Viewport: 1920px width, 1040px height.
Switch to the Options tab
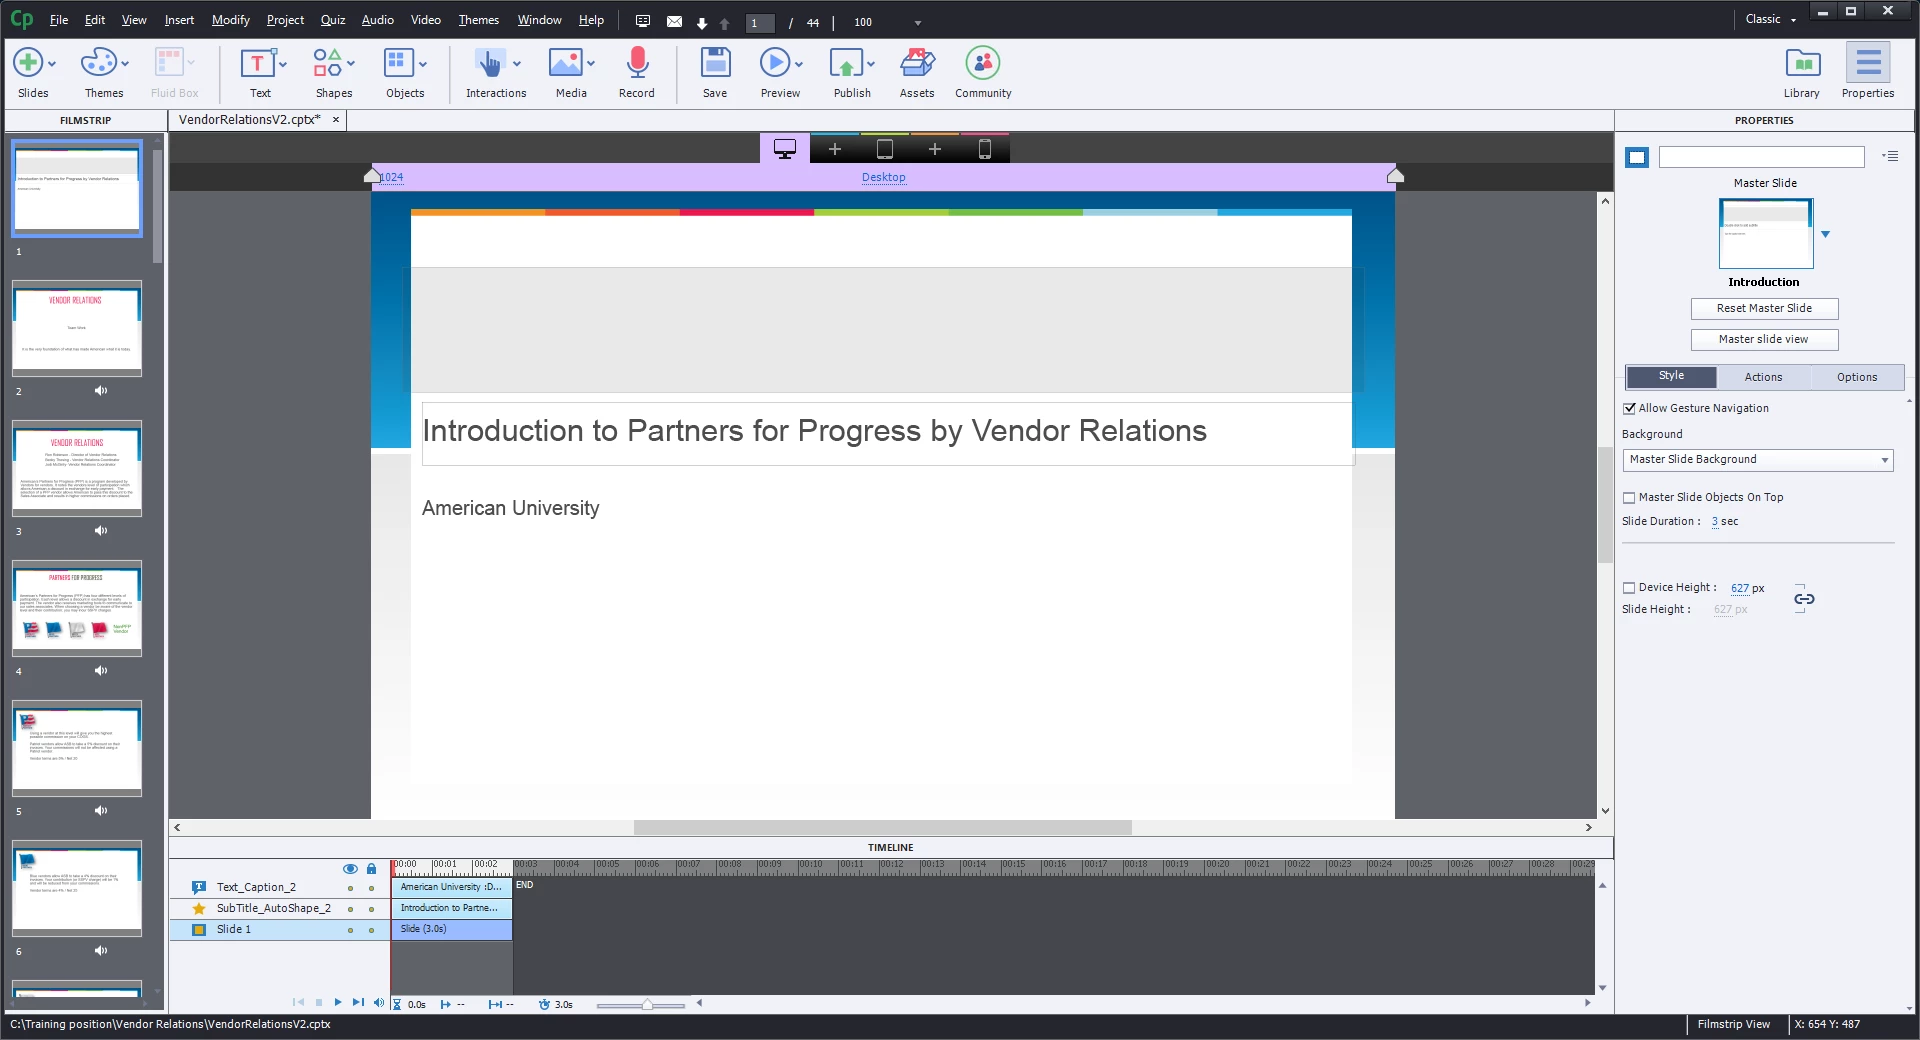click(x=1857, y=377)
